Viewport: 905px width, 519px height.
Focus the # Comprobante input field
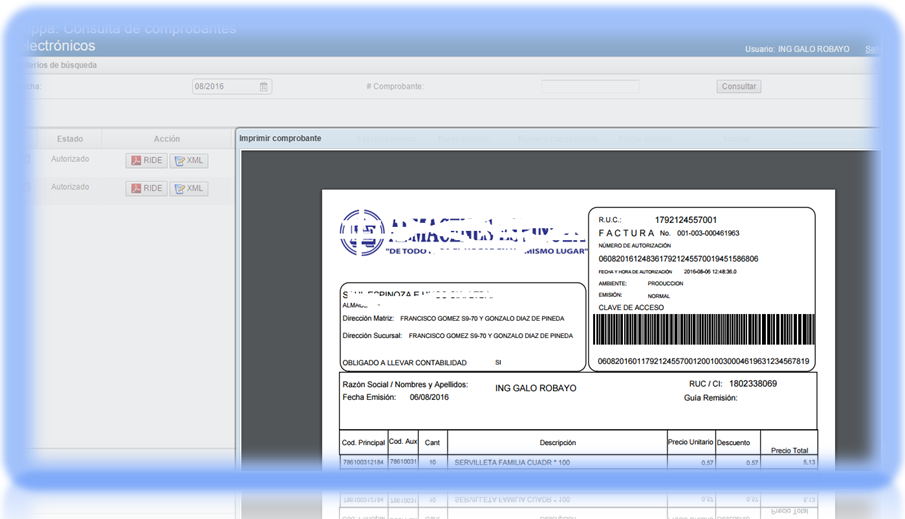[x=590, y=87]
